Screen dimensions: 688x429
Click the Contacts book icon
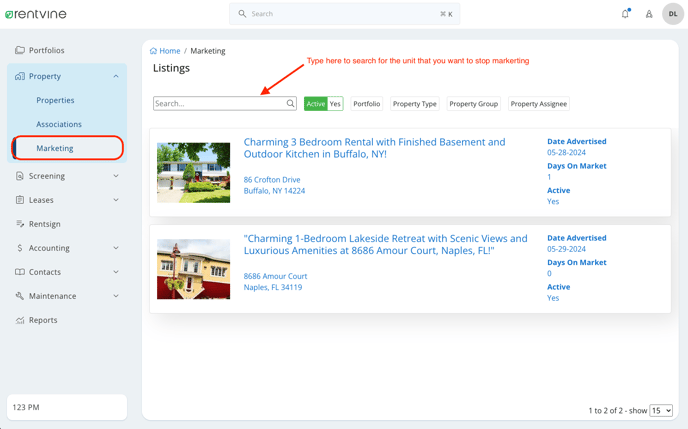point(20,272)
